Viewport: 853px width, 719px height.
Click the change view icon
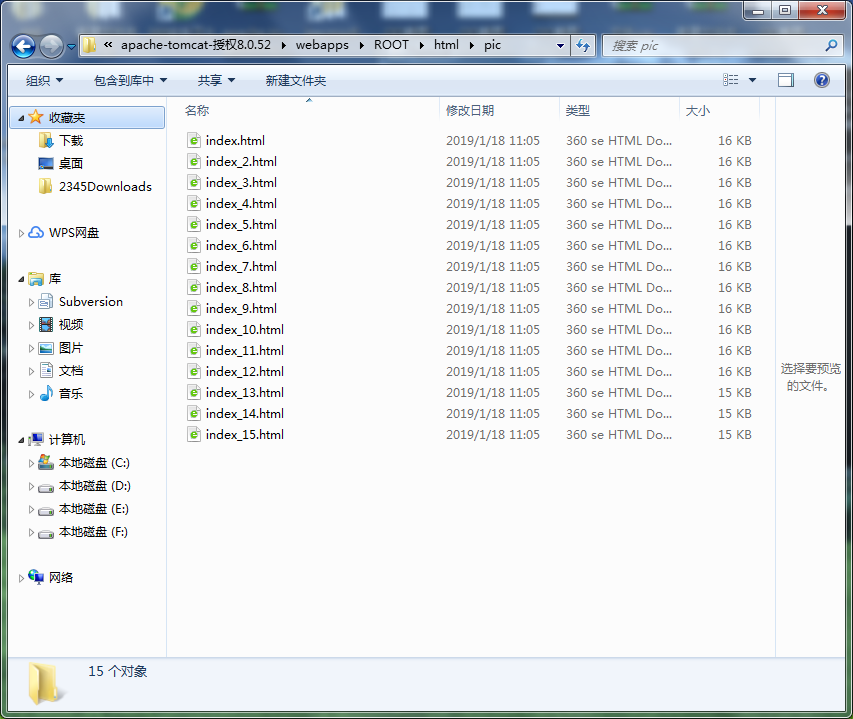pos(731,80)
